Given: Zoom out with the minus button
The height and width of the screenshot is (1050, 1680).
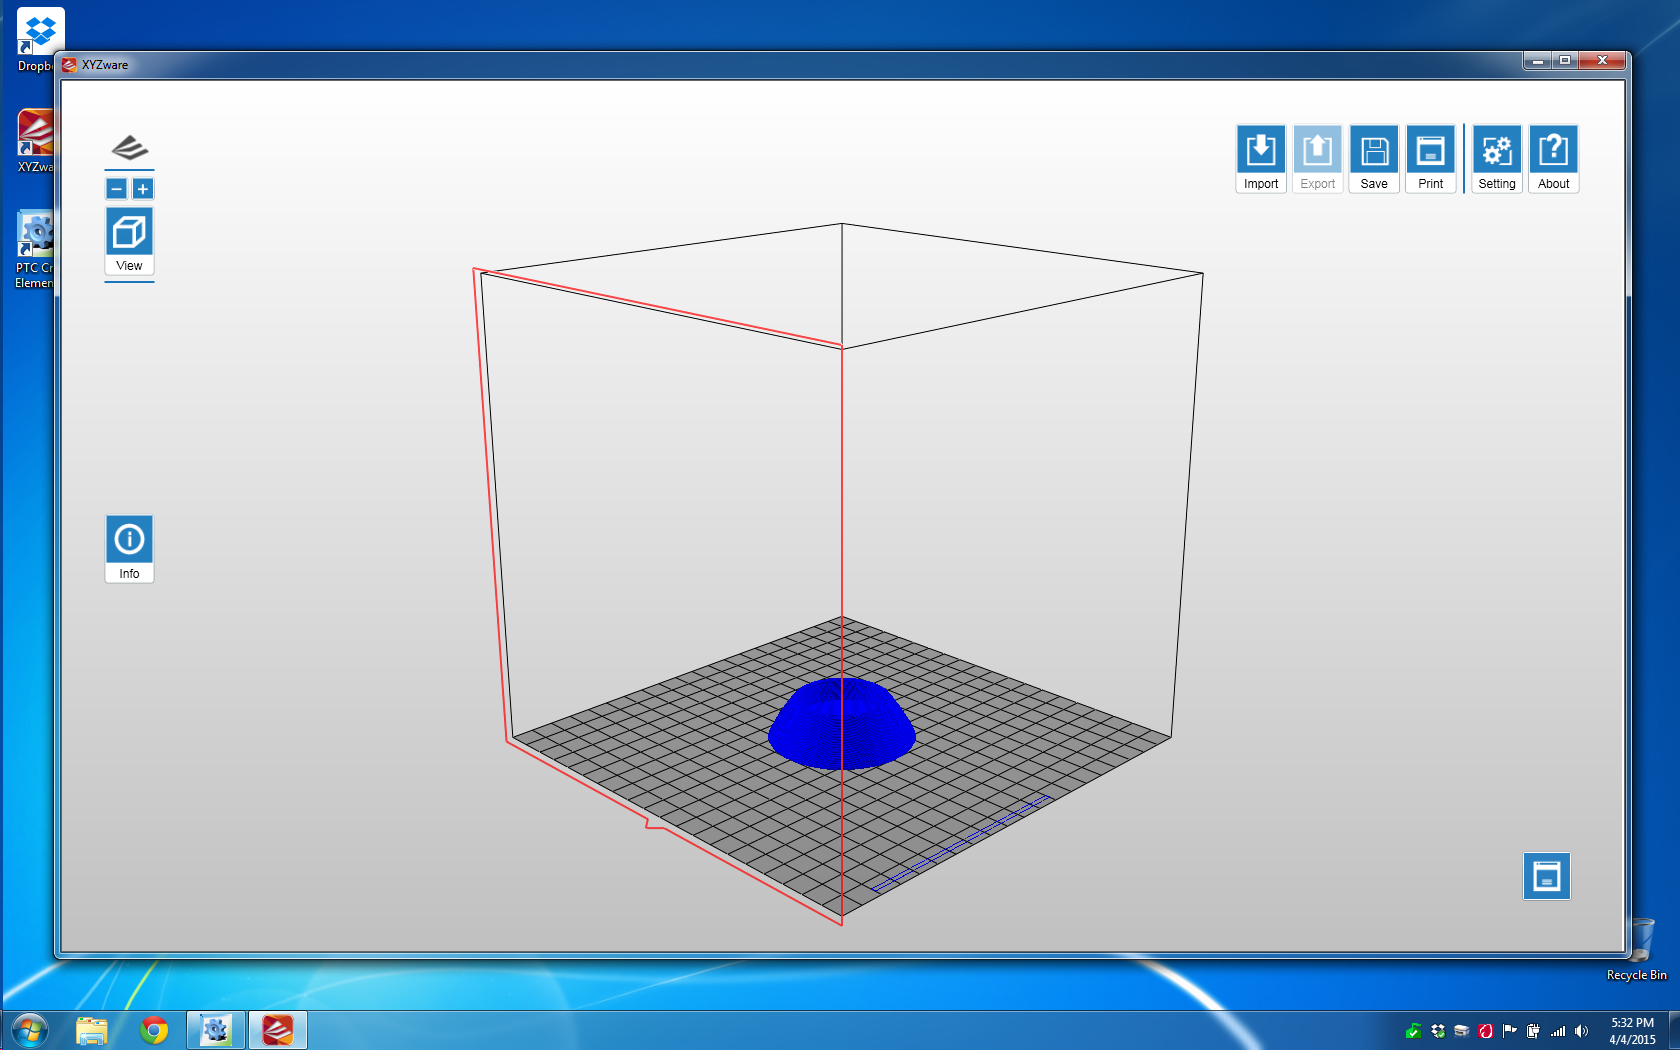Looking at the screenshot, I should (117, 189).
